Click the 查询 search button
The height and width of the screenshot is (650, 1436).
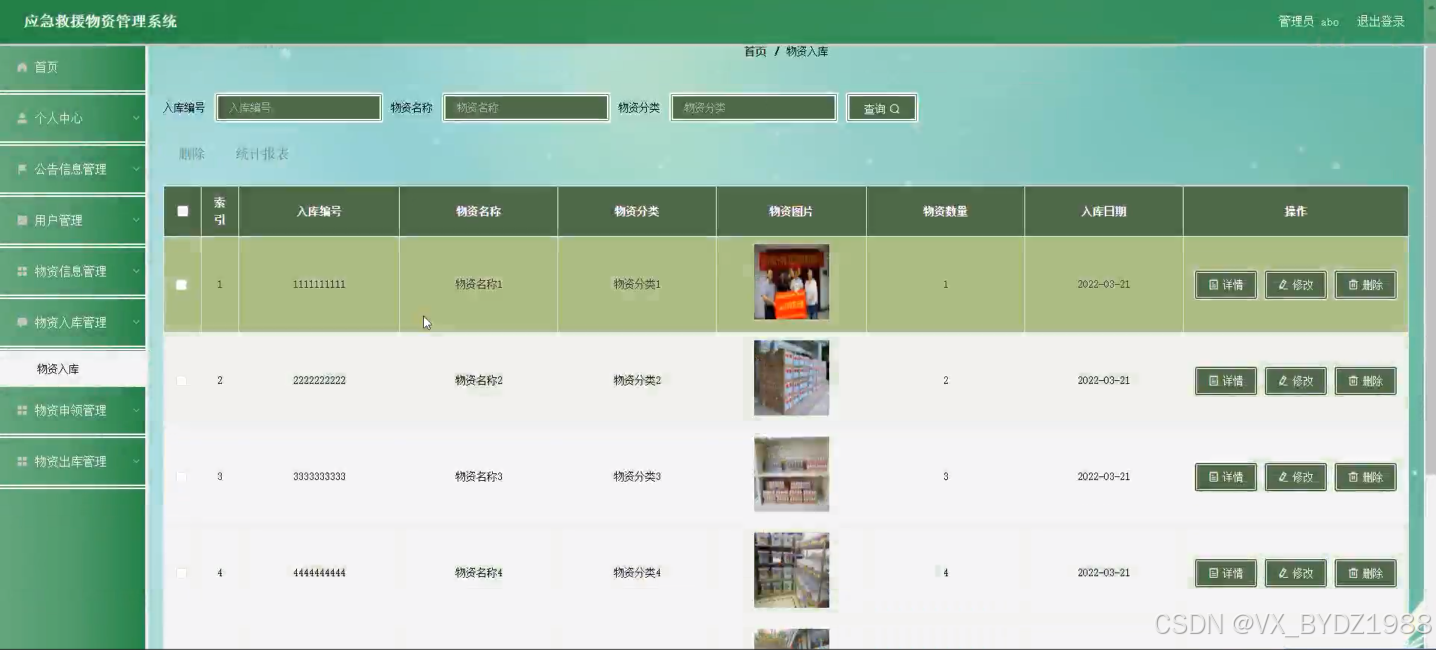pos(881,108)
